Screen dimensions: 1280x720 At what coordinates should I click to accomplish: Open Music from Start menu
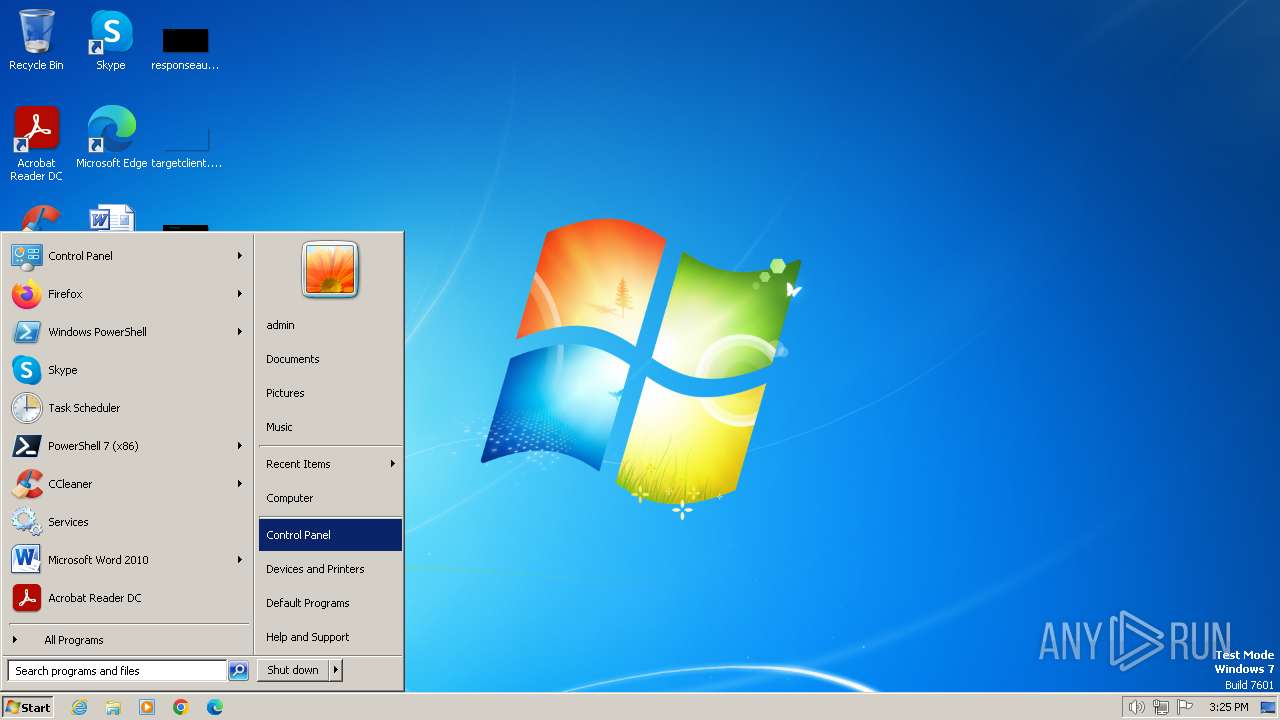(x=330, y=427)
